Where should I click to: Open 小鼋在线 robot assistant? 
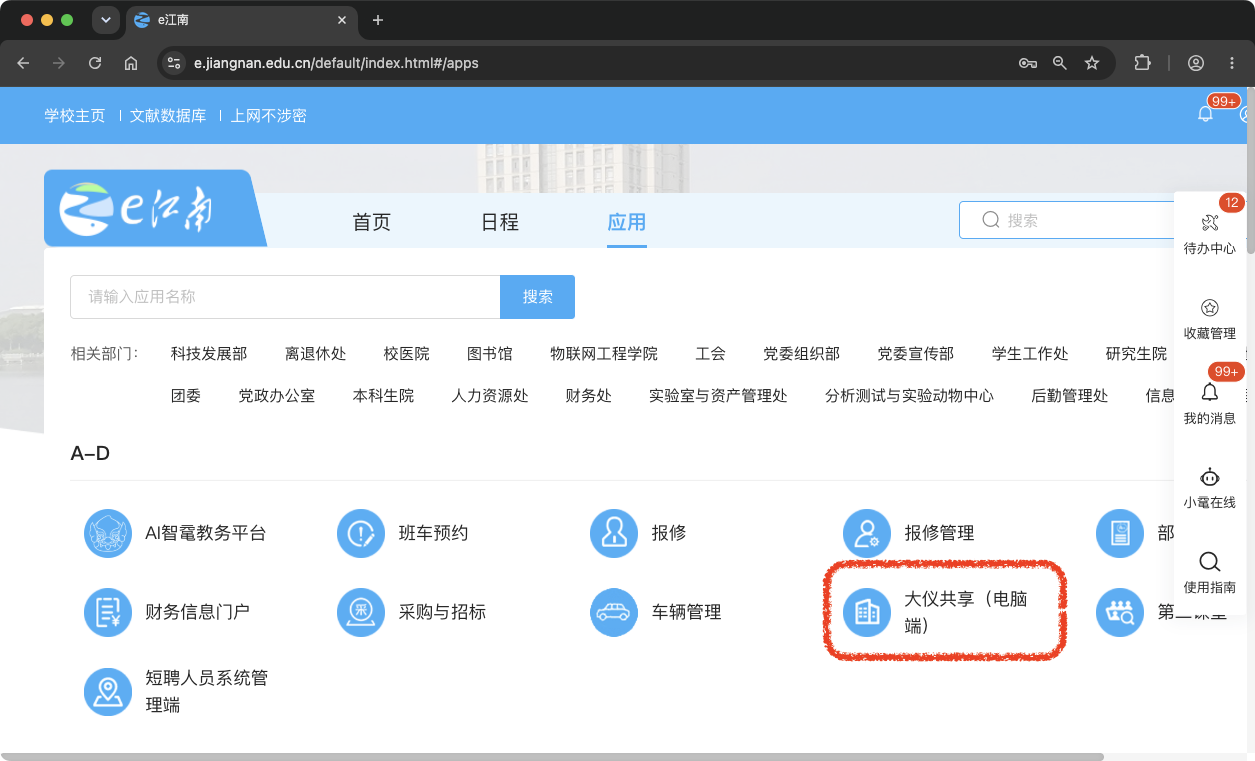(1209, 488)
